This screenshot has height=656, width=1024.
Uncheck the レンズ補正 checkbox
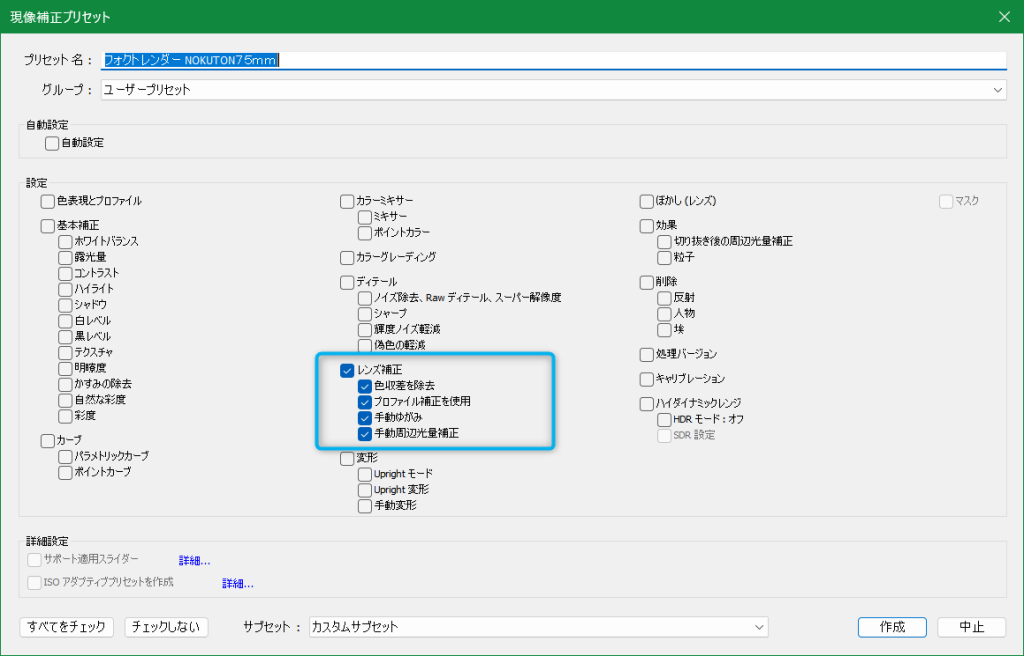click(348, 370)
